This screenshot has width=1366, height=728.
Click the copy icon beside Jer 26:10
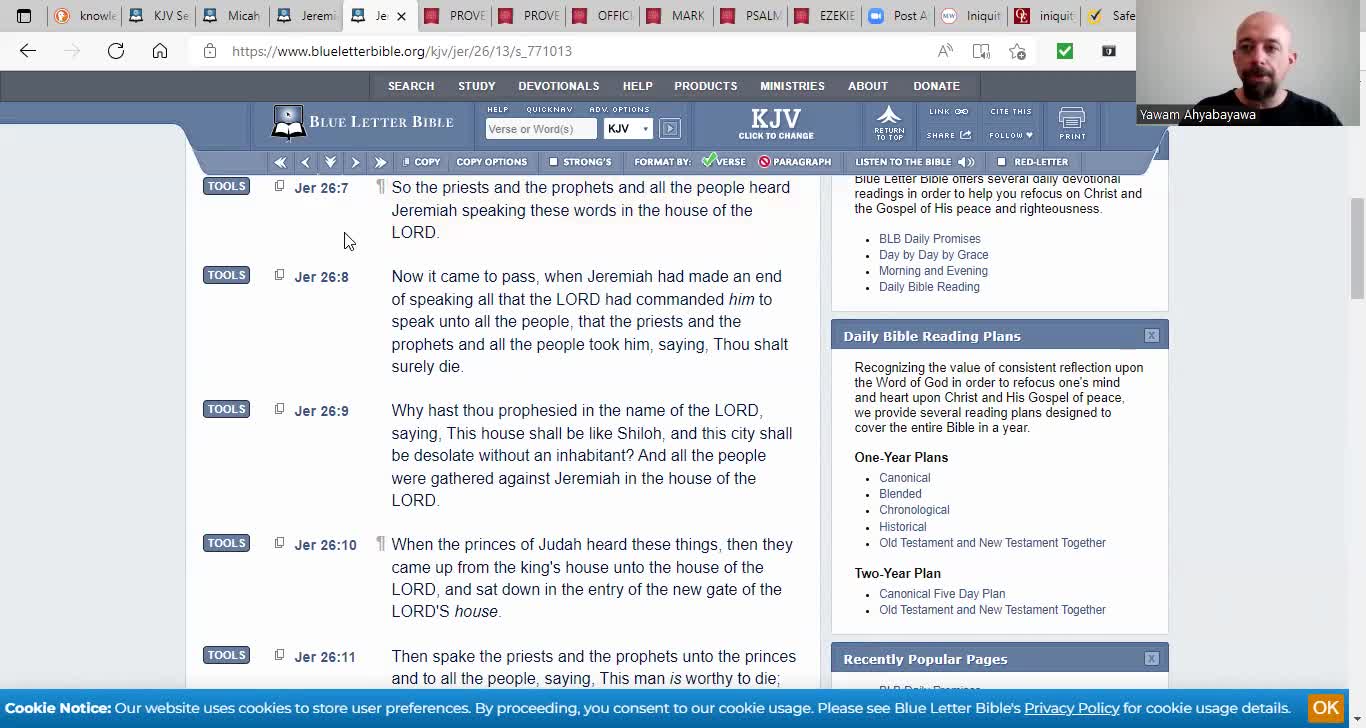[279, 543]
